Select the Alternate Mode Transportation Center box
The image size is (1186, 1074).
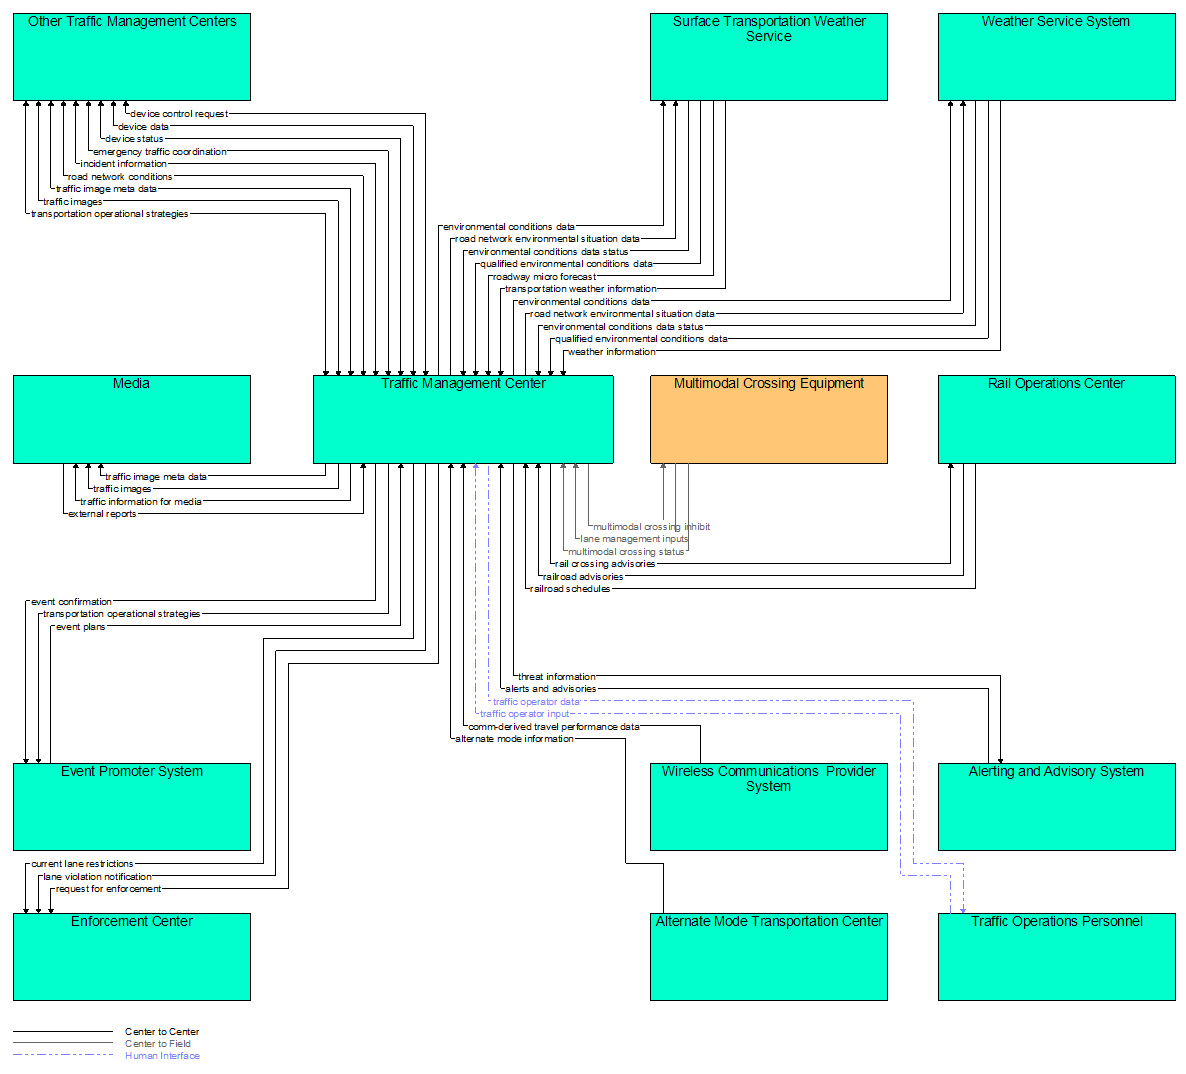pyautogui.click(x=768, y=957)
